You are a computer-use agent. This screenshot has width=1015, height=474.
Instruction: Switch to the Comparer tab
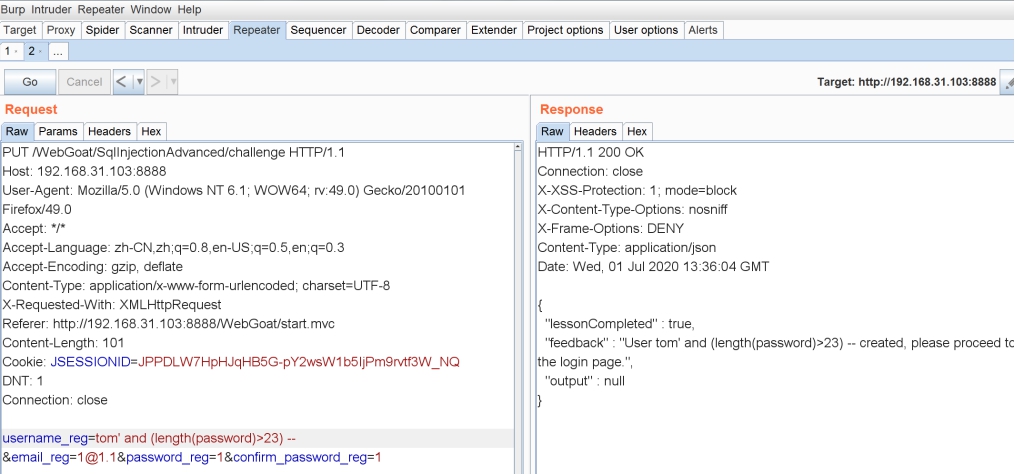click(436, 30)
